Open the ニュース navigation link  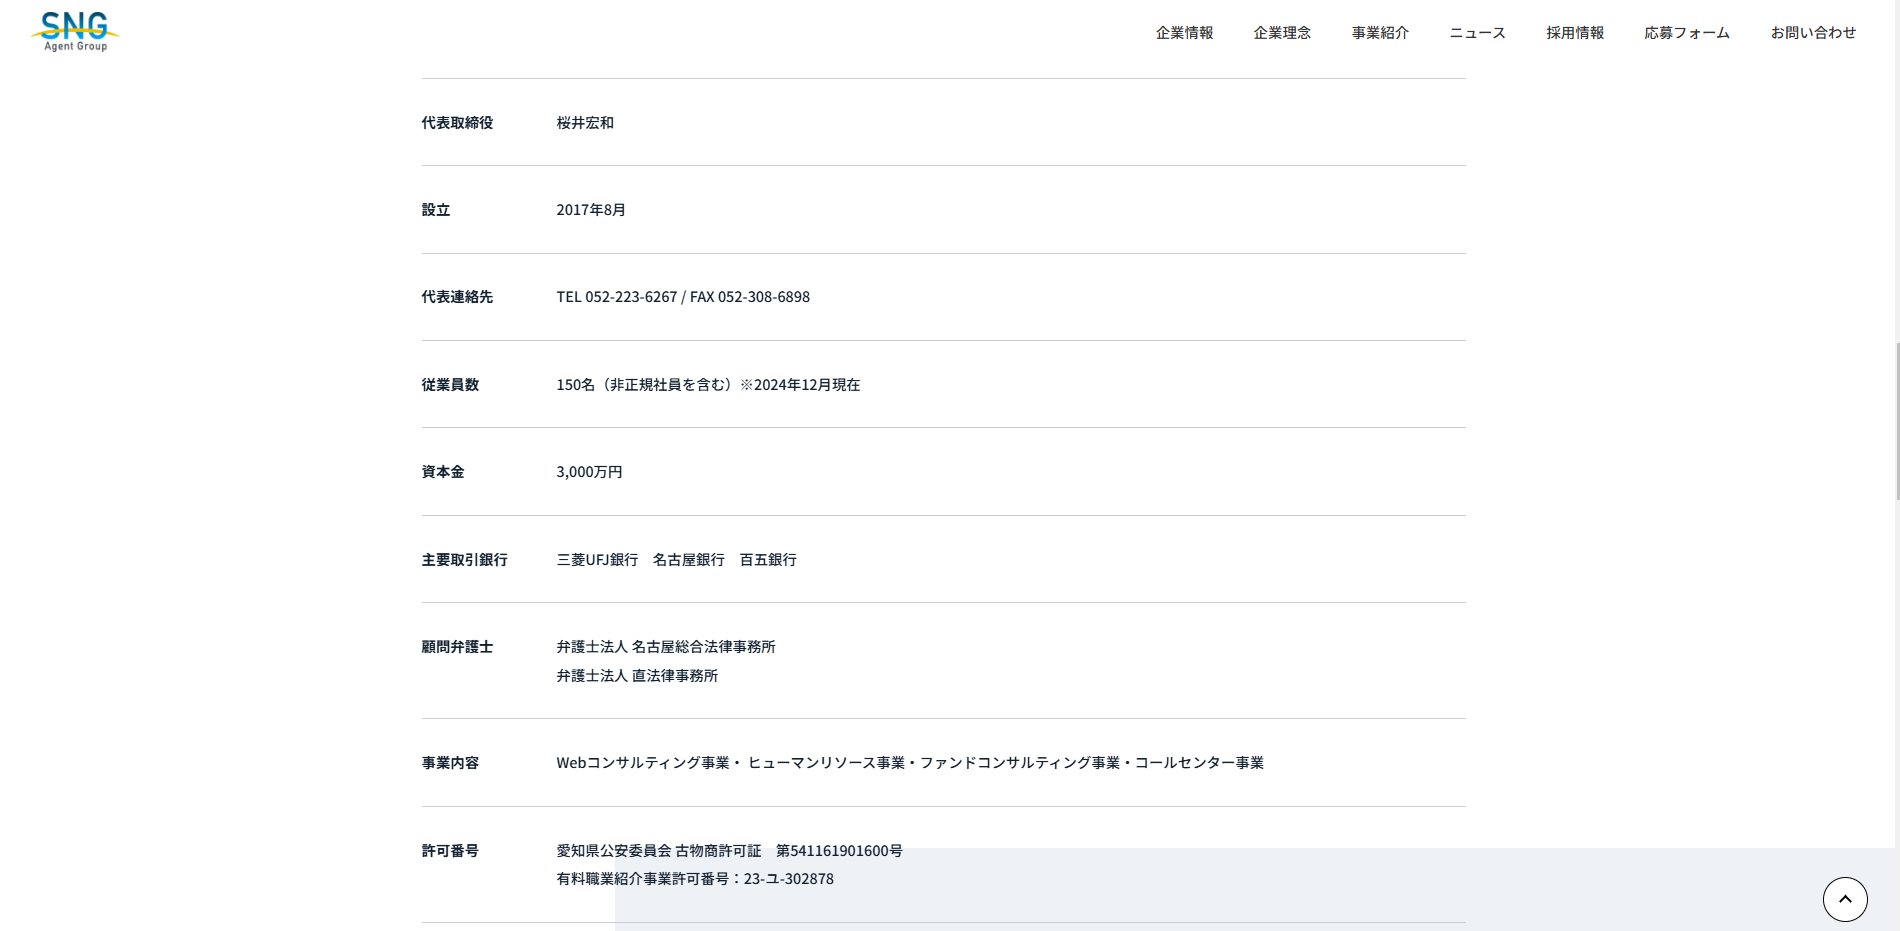1477,33
